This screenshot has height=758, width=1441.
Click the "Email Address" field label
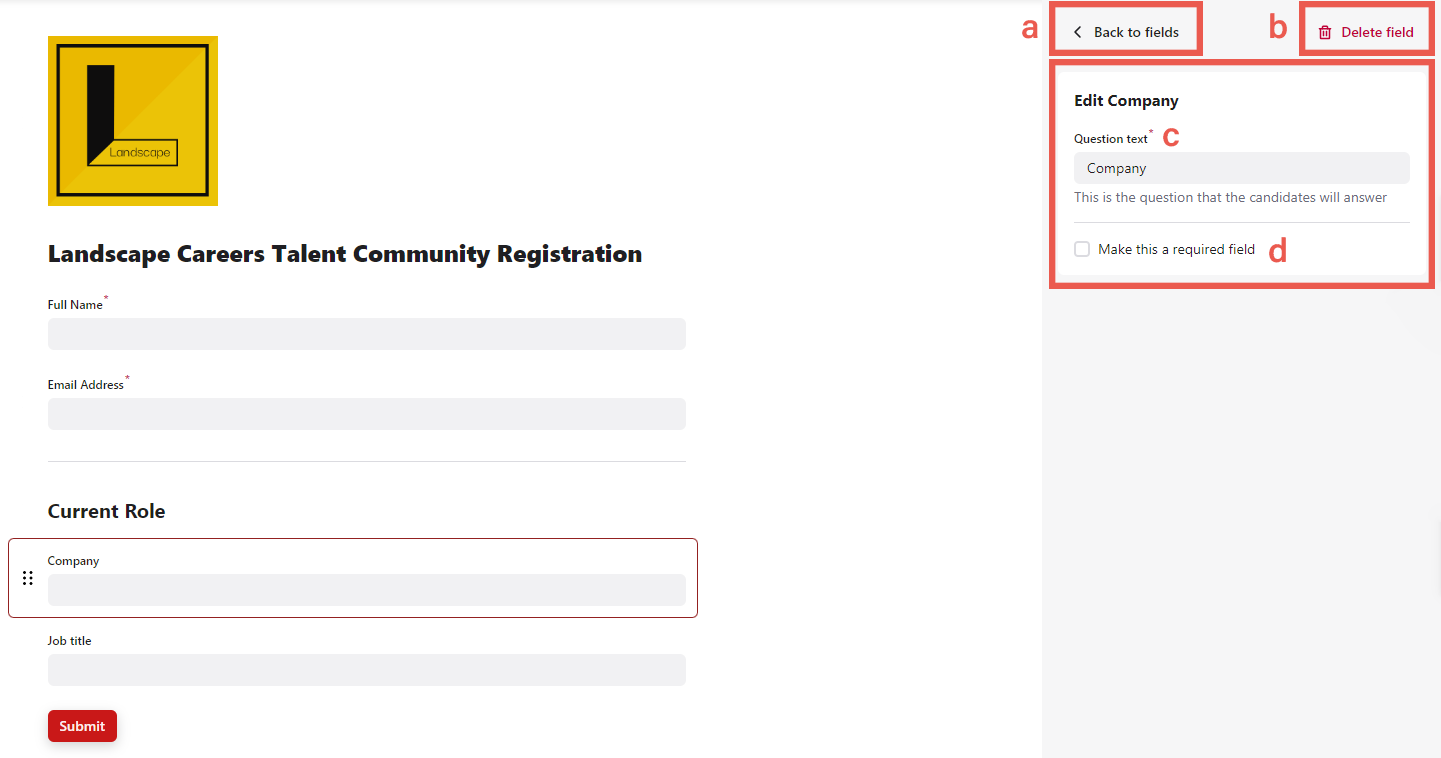coord(86,385)
